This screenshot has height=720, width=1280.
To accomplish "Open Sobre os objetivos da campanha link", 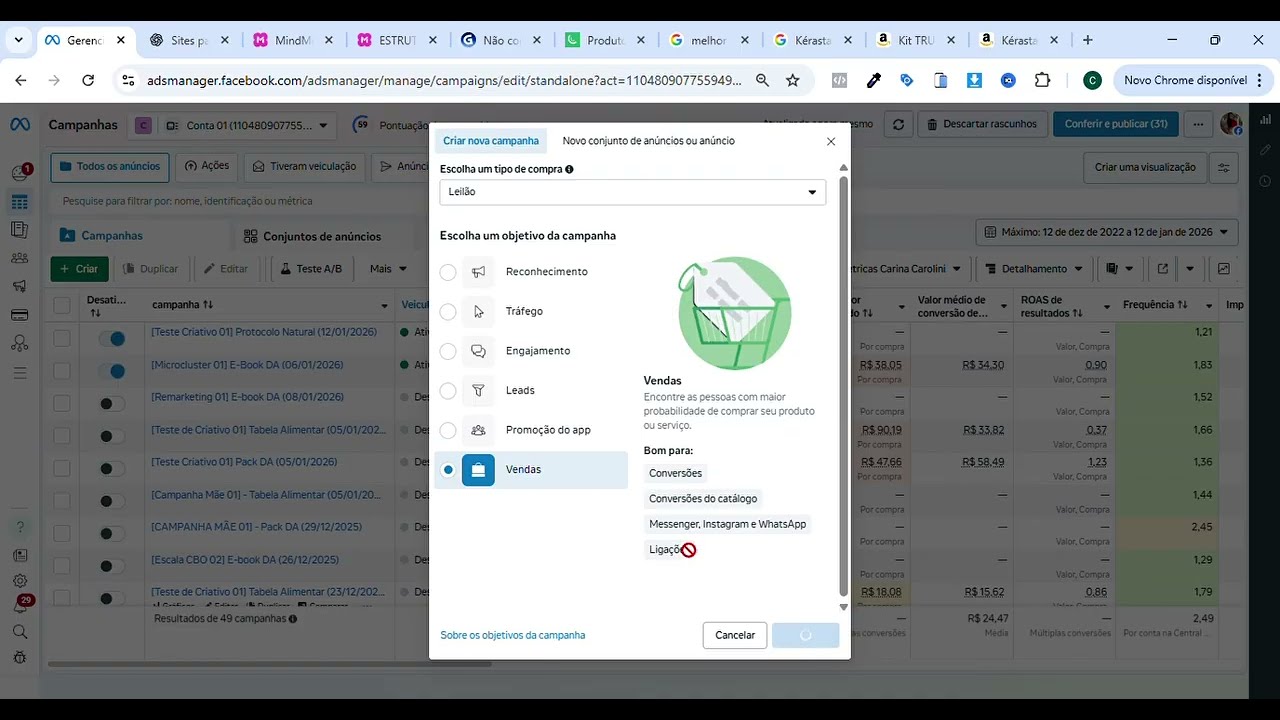I will [513, 636].
